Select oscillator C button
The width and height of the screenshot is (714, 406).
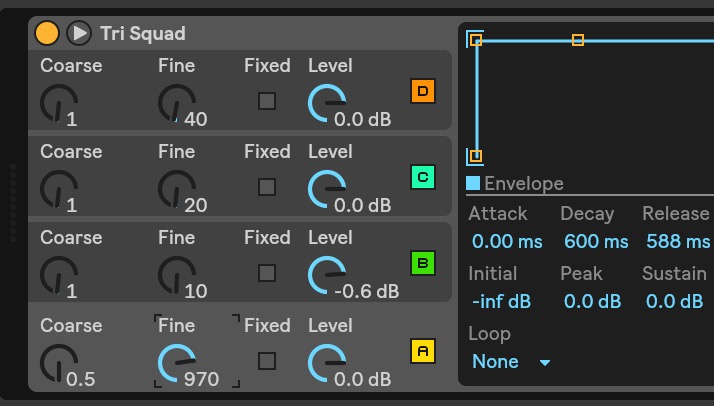(423, 178)
